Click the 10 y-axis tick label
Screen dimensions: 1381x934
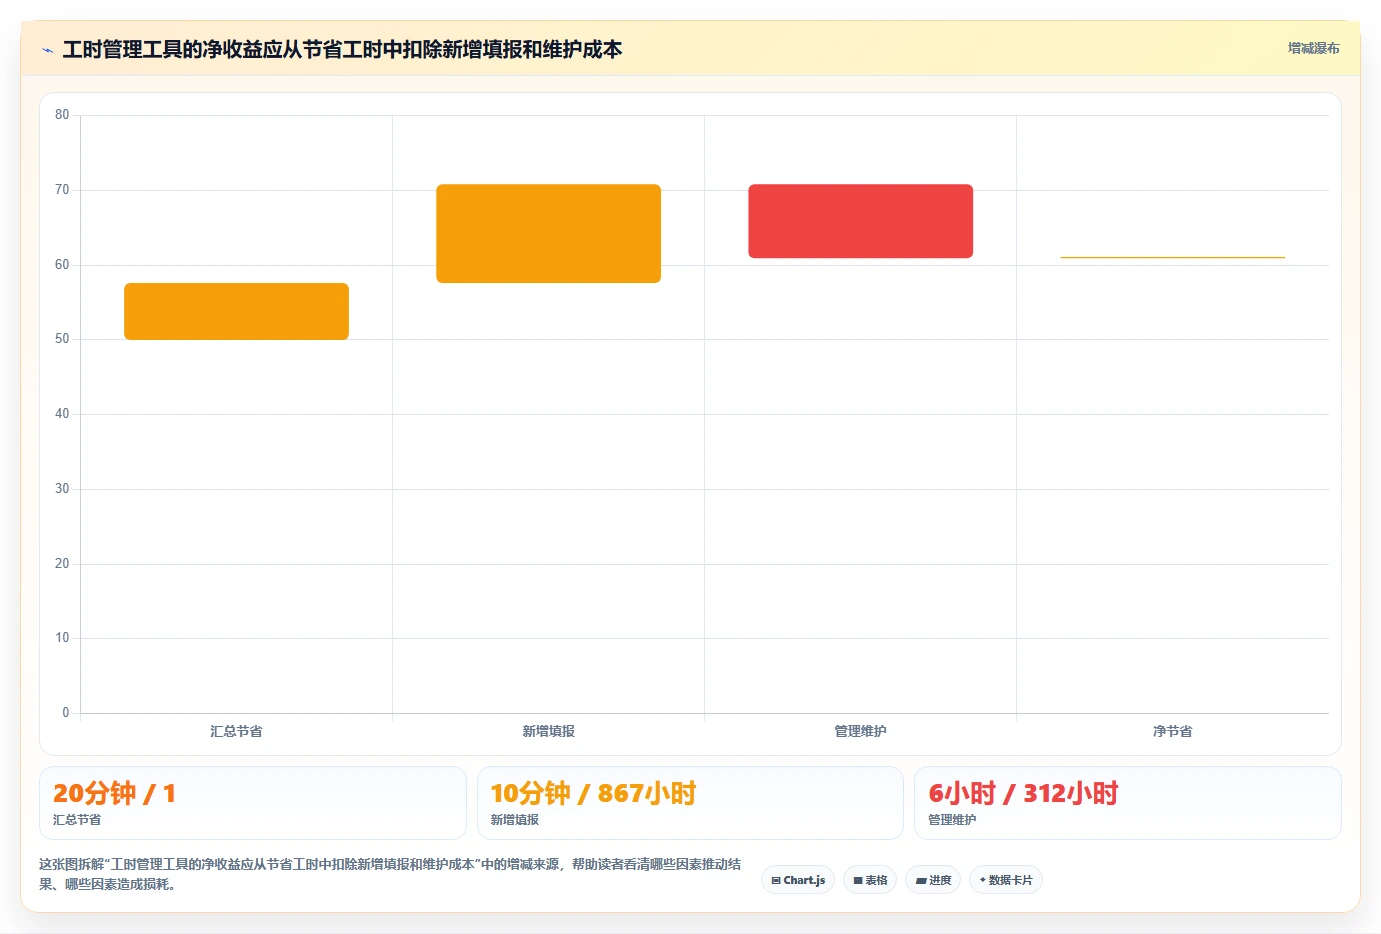(x=62, y=638)
